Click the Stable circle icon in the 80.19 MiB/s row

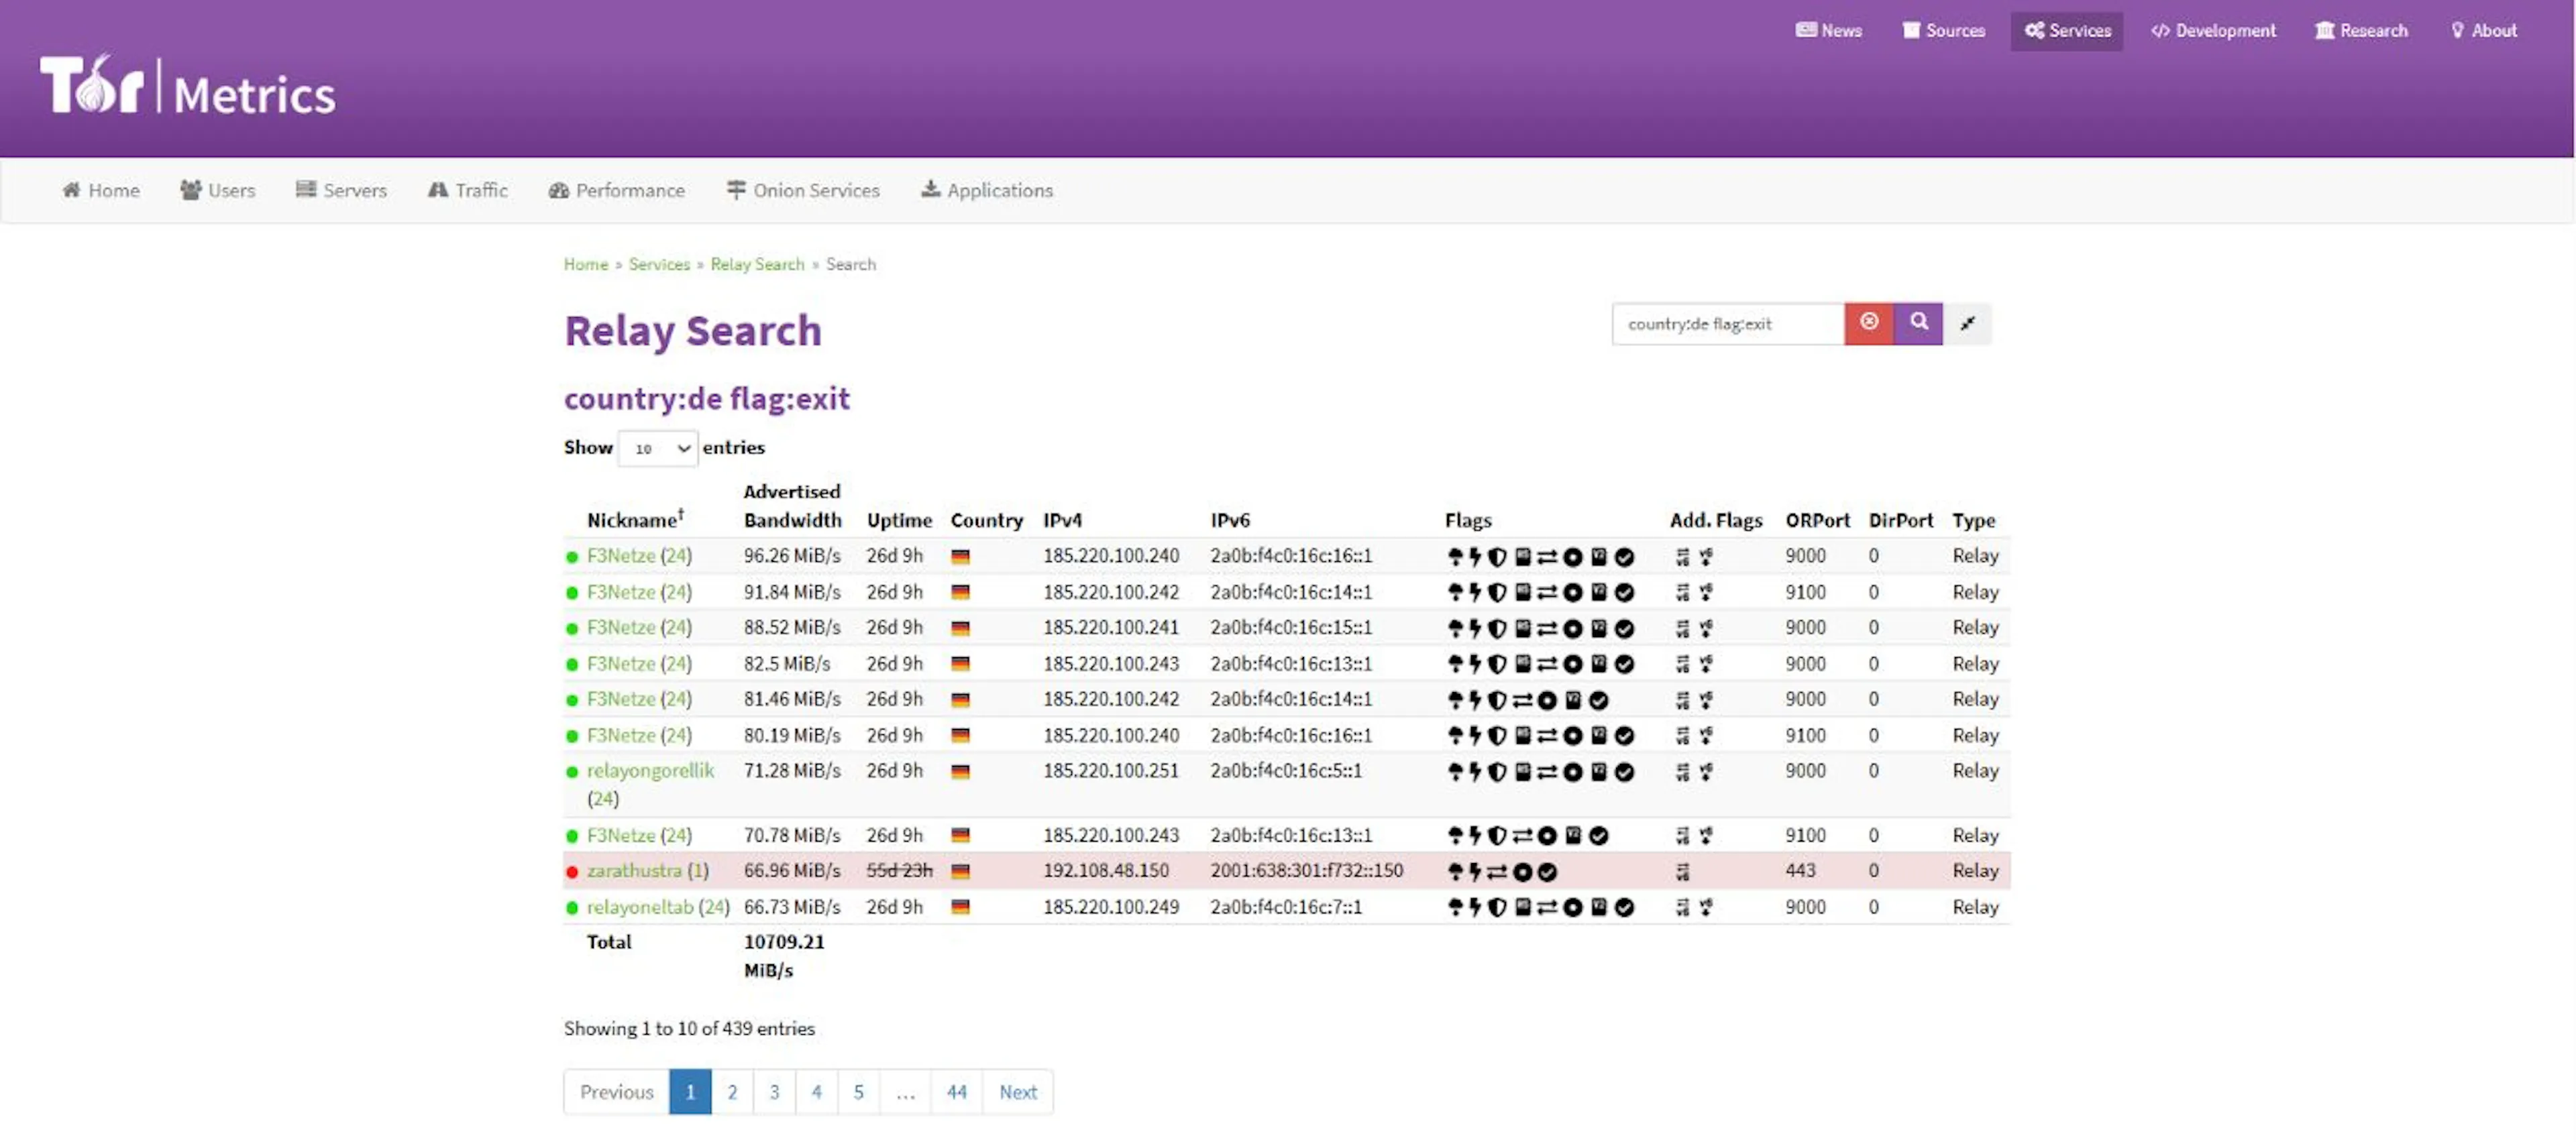coord(1573,736)
